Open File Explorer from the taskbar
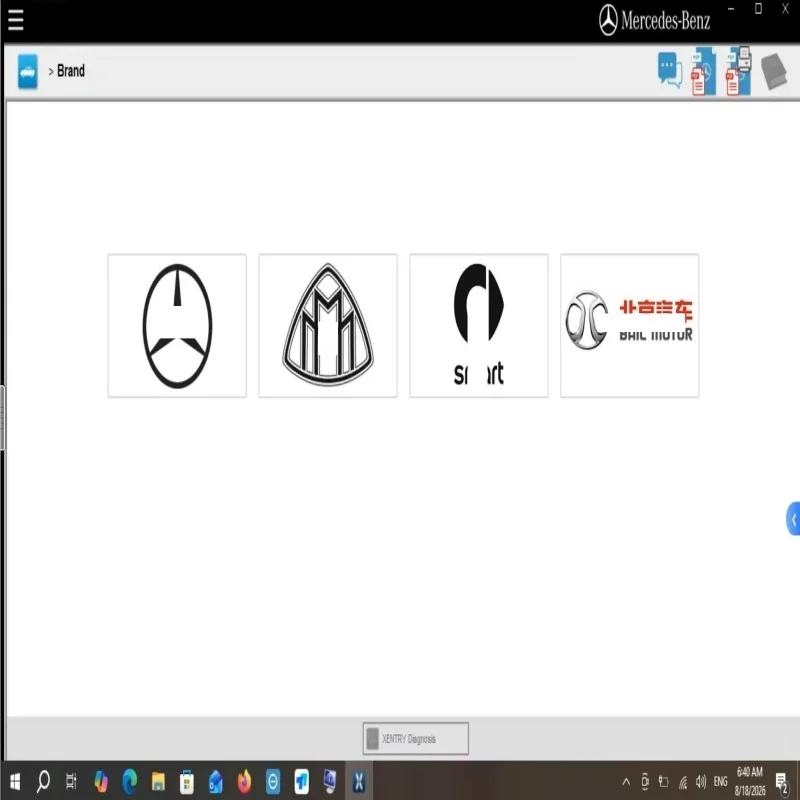This screenshot has width=800, height=800. (x=158, y=781)
